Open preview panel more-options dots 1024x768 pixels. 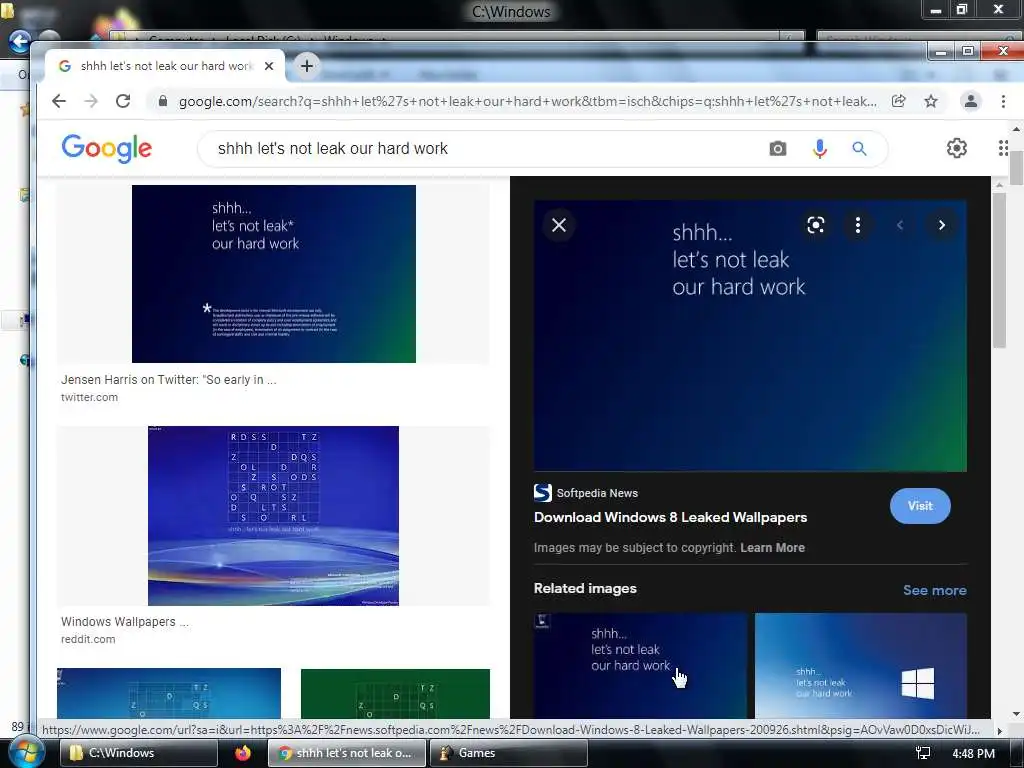[857, 225]
